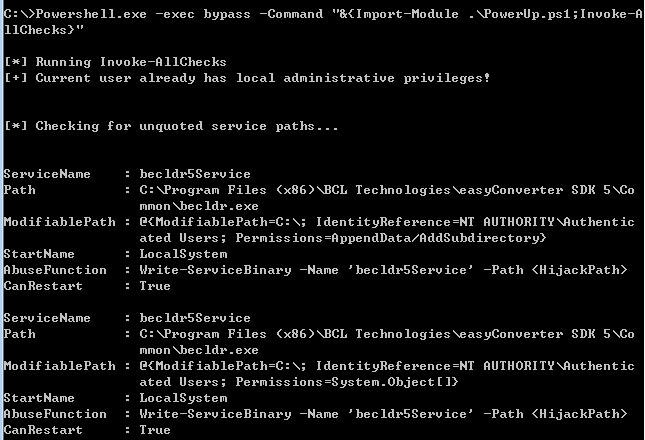Screen dimensions: 645x440
Task: Click the first CanRestart True value
Action: click(155, 286)
